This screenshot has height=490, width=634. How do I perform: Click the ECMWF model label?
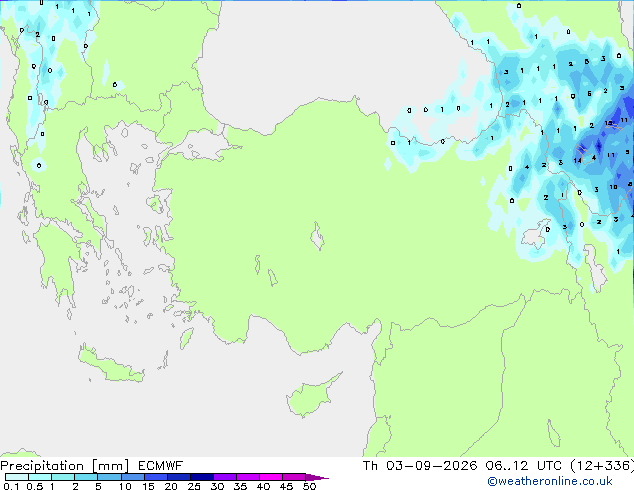[x=161, y=466]
